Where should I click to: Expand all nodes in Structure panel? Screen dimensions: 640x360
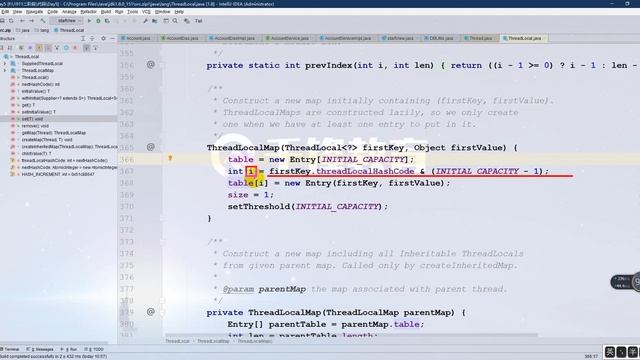tap(83, 38)
